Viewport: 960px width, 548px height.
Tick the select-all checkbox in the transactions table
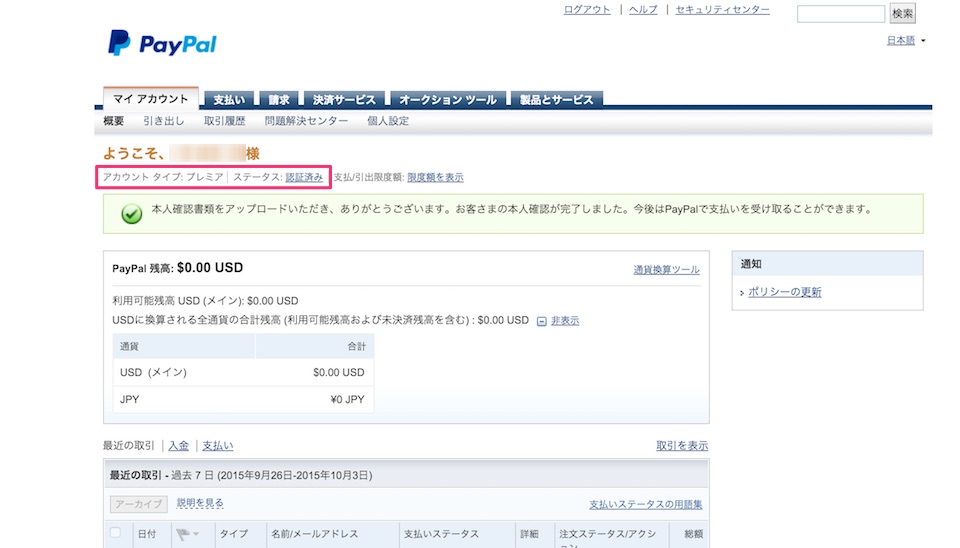point(116,533)
